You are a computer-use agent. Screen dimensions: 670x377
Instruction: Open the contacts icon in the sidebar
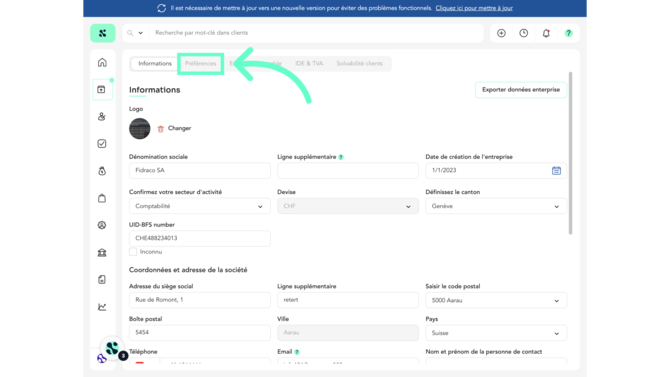102,116
